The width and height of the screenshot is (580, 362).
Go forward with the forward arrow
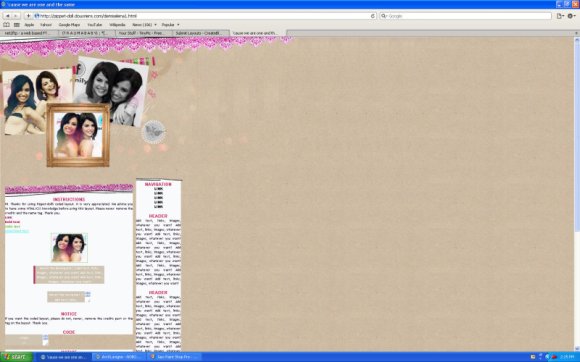pyautogui.click(x=16, y=16)
